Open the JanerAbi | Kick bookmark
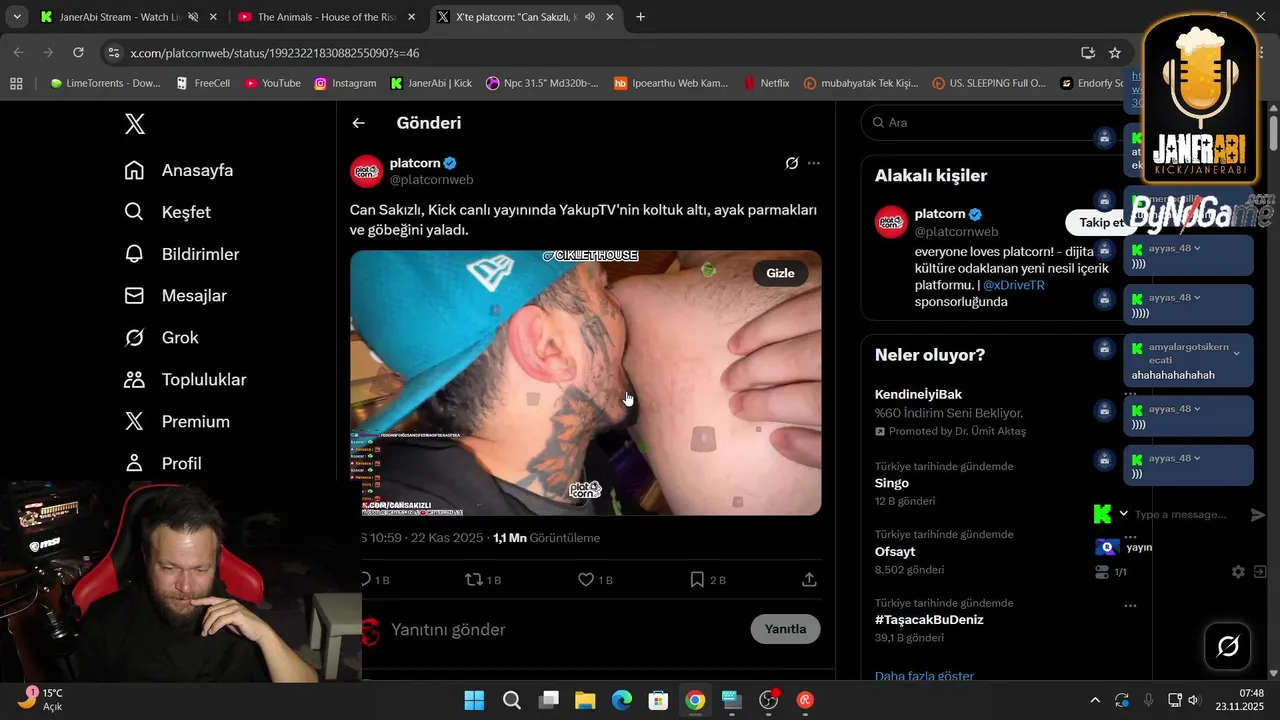This screenshot has height=720, width=1280. [x=431, y=83]
